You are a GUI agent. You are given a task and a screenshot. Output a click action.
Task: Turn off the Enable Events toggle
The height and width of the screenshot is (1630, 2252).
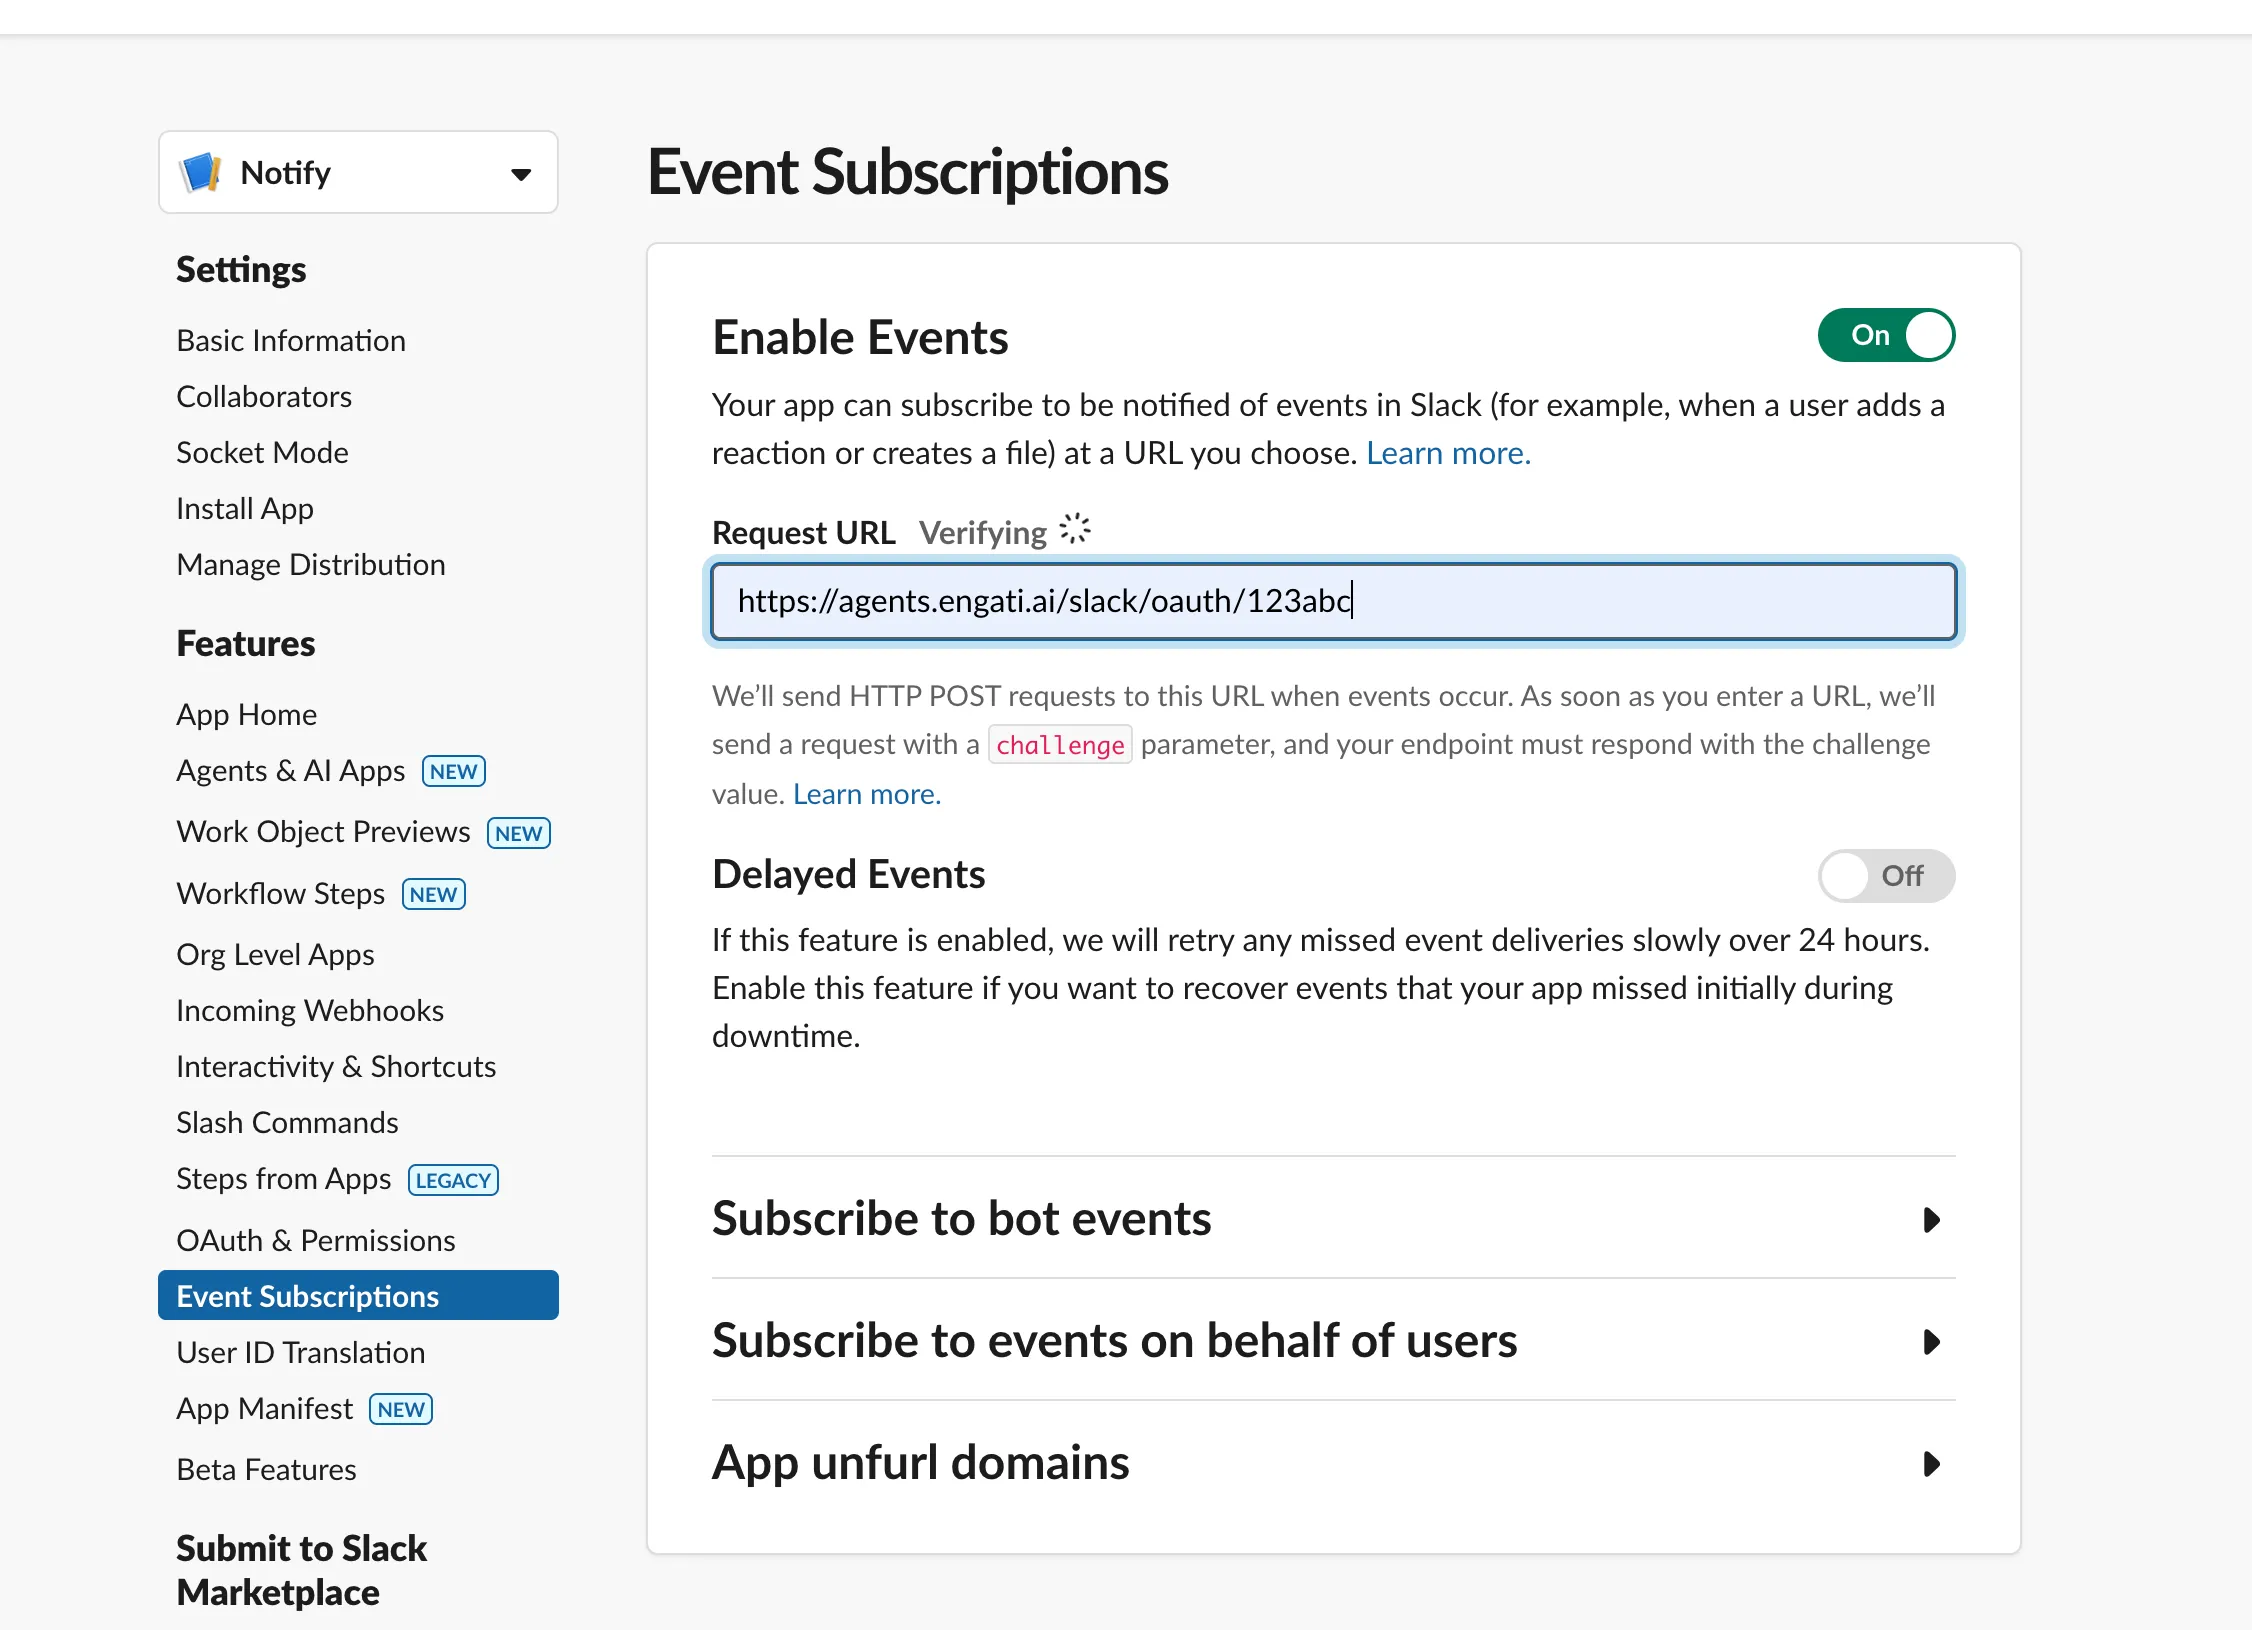tap(1886, 335)
